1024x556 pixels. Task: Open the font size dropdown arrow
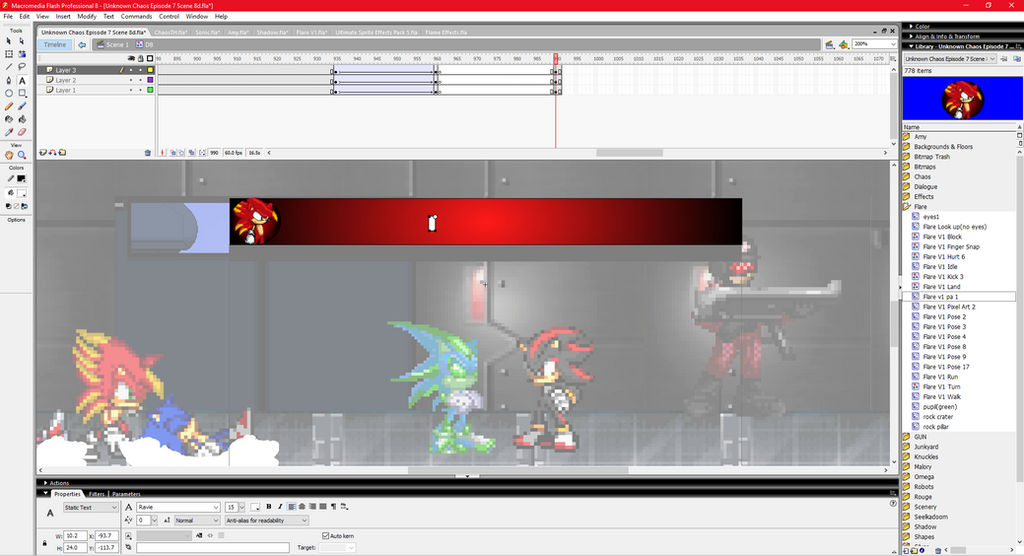(242, 507)
